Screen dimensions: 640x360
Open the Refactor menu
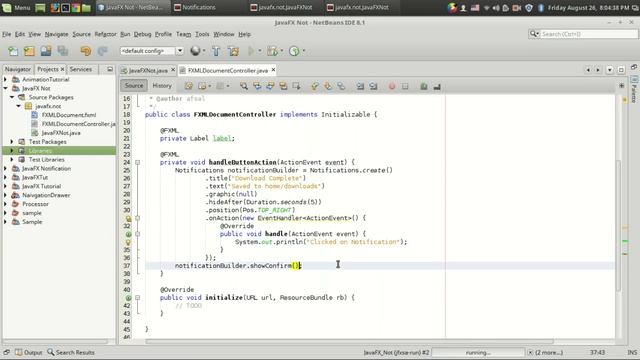[105, 34]
